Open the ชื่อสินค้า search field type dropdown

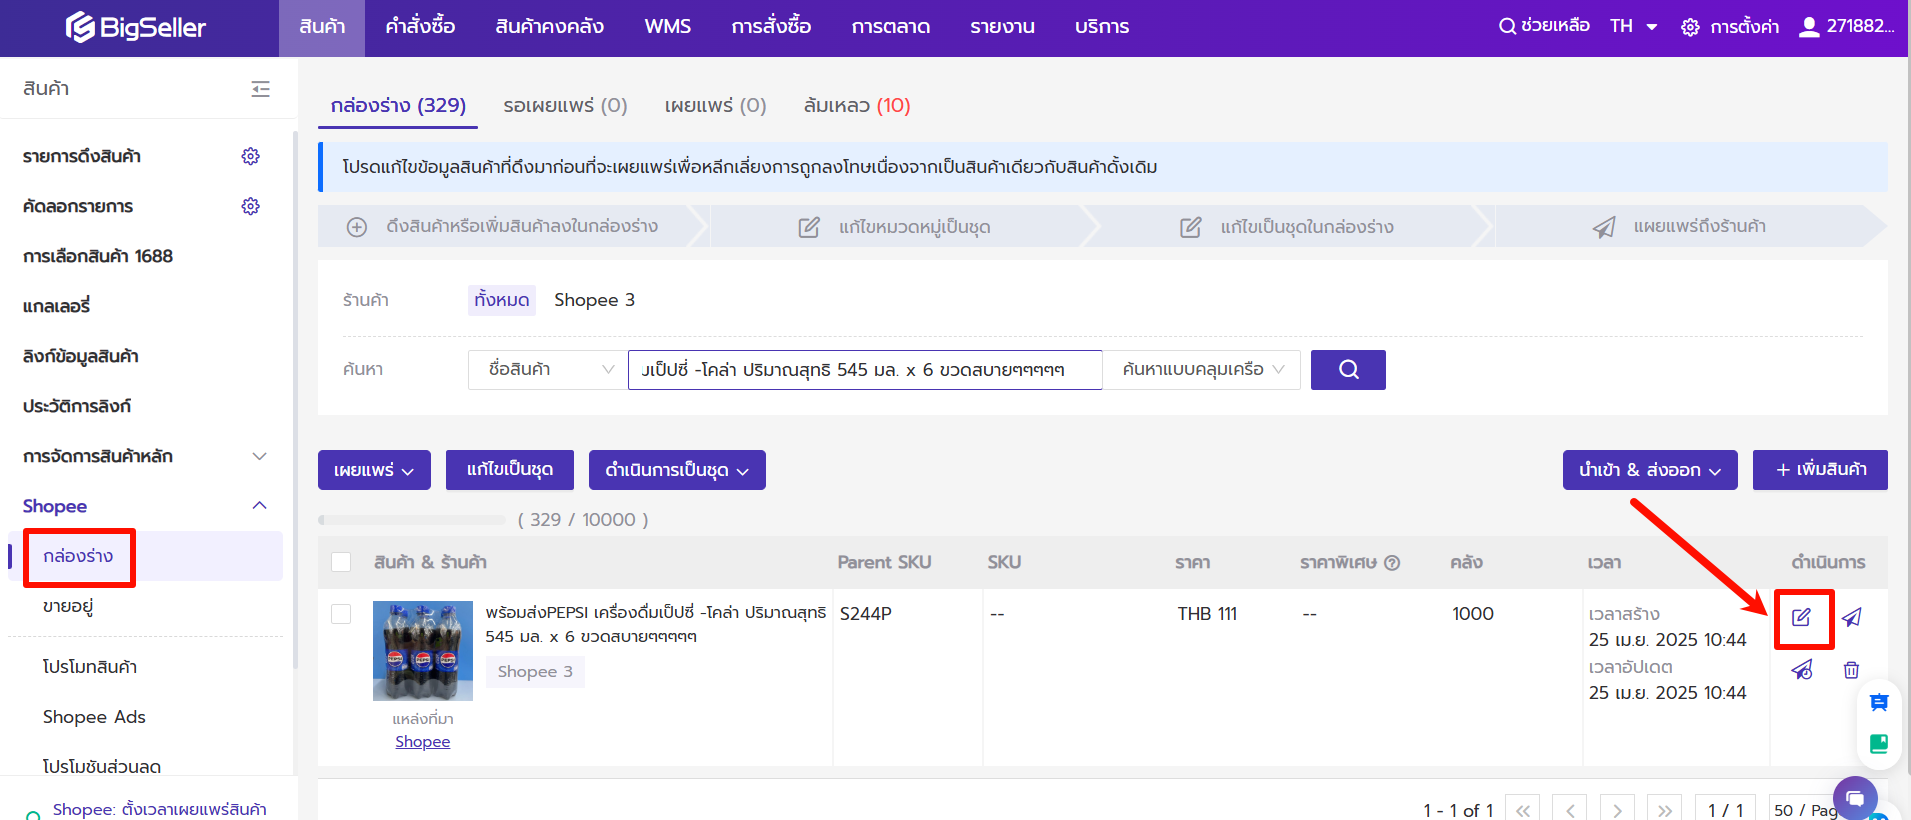[x=548, y=370]
